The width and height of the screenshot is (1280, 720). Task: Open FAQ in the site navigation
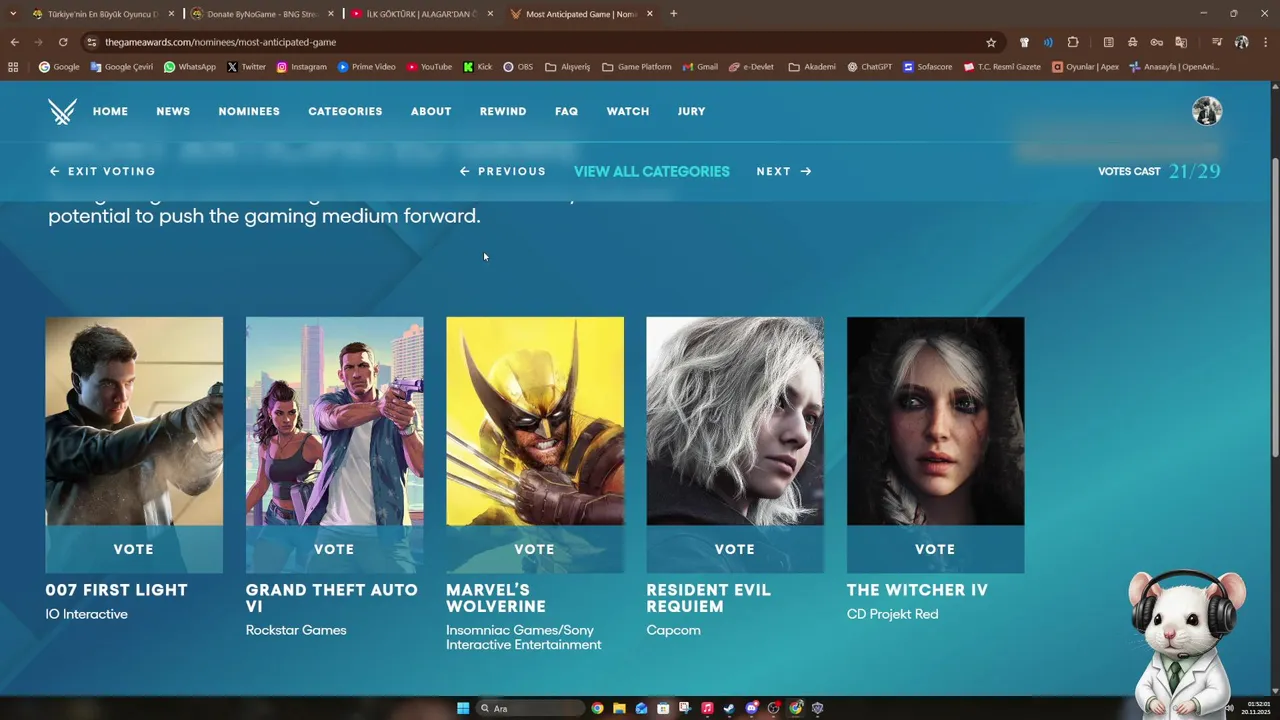(567, 111)
